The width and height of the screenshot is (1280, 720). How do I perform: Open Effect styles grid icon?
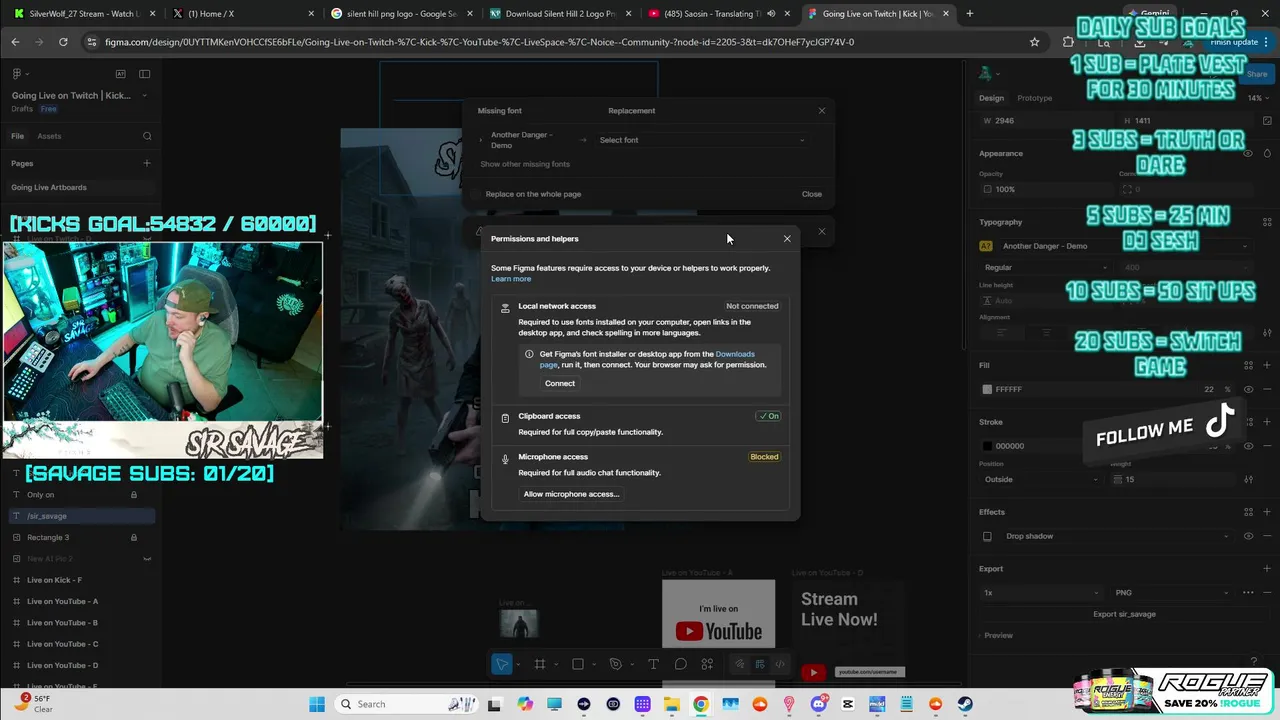[x=1248, y=512]
